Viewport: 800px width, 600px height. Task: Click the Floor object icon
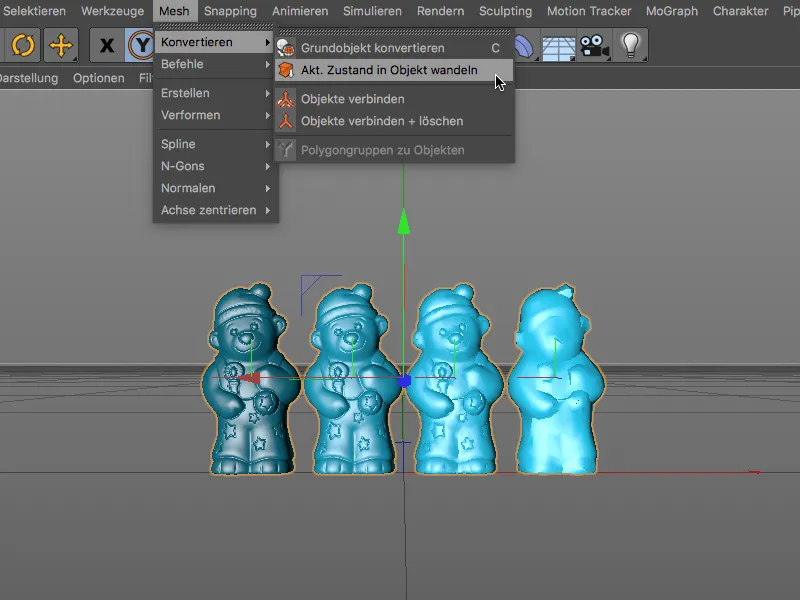pyautogui.click(x=557, y=45)
